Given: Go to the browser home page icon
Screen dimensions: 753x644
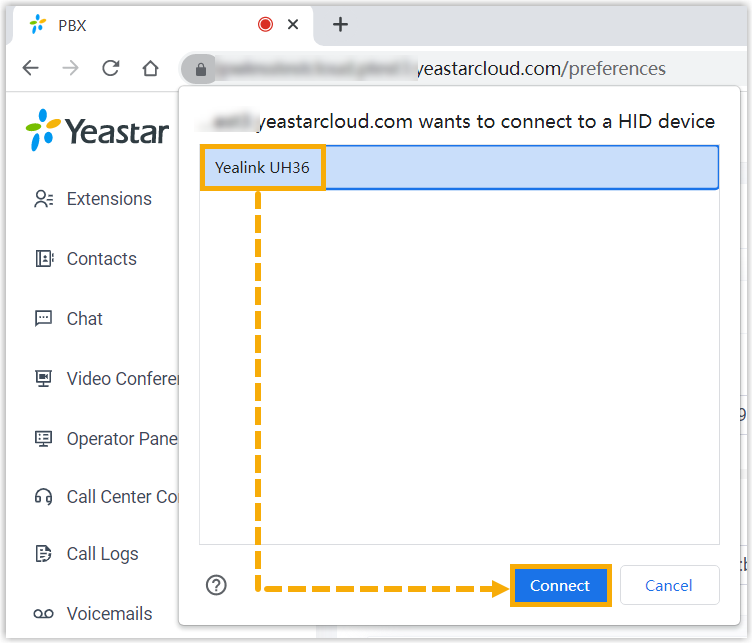Looking at the screenshot, I should (150, 68).
